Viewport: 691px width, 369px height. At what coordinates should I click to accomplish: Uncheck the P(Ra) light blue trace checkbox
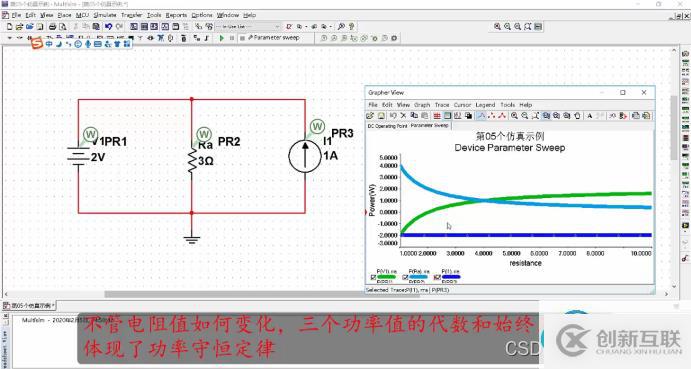pyautogui.click(x=405, y=277)
